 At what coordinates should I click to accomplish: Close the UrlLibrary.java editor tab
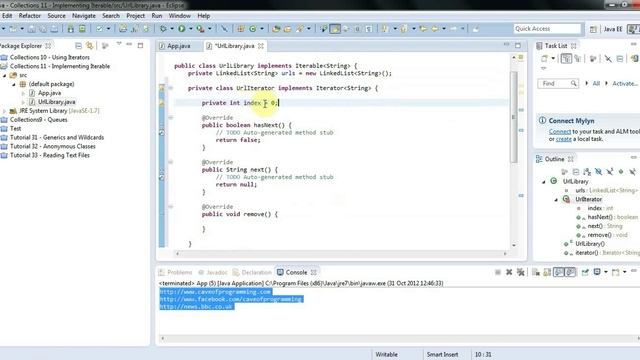tap(261, 46)
